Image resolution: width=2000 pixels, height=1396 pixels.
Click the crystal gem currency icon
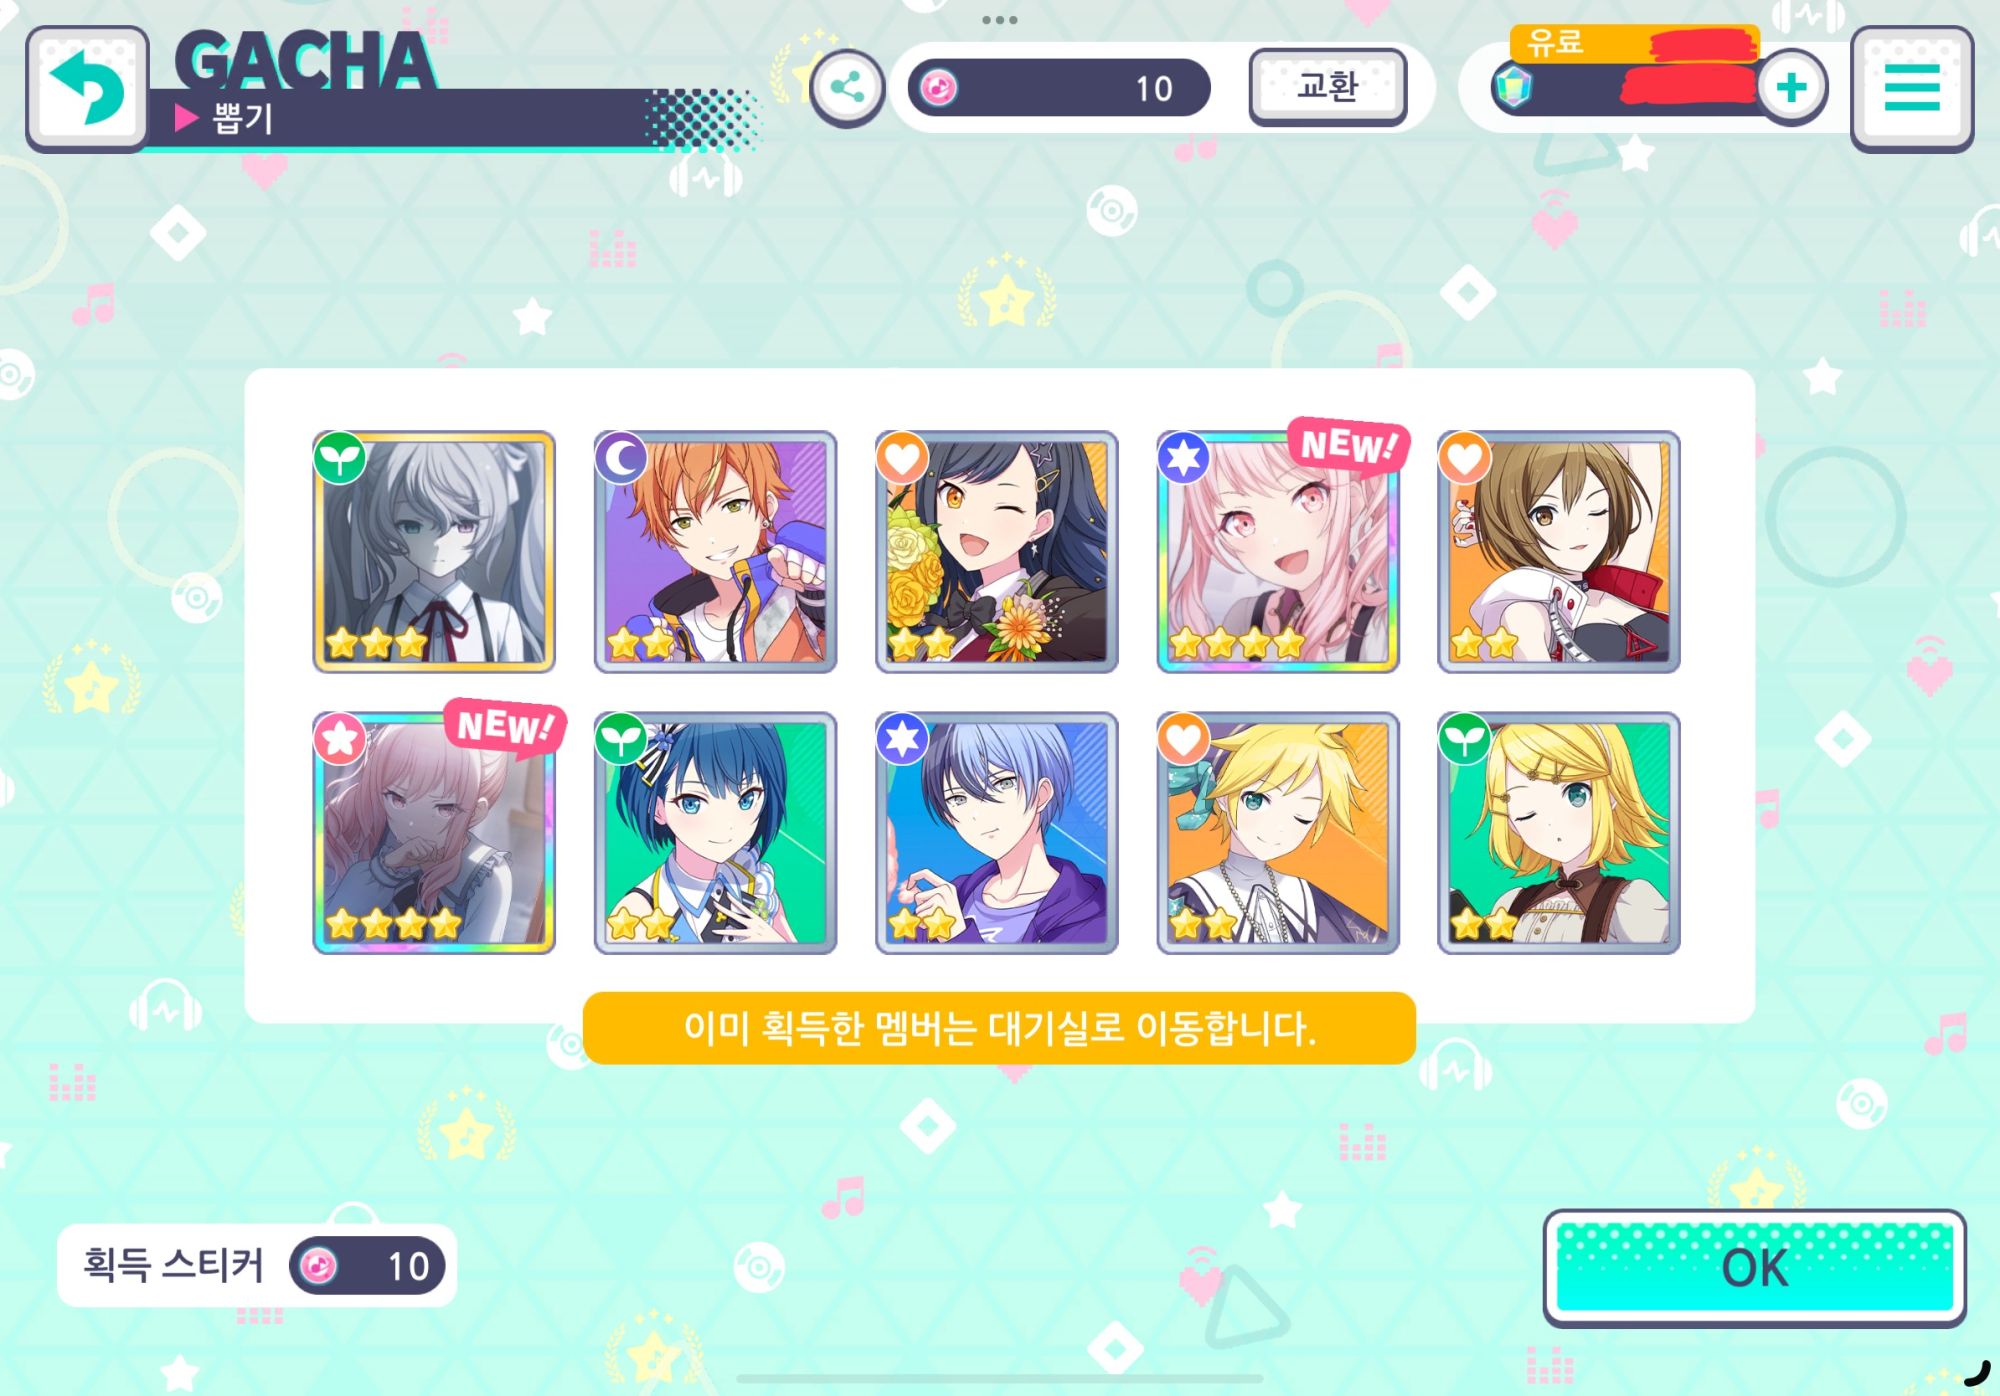pos(1512,87)
